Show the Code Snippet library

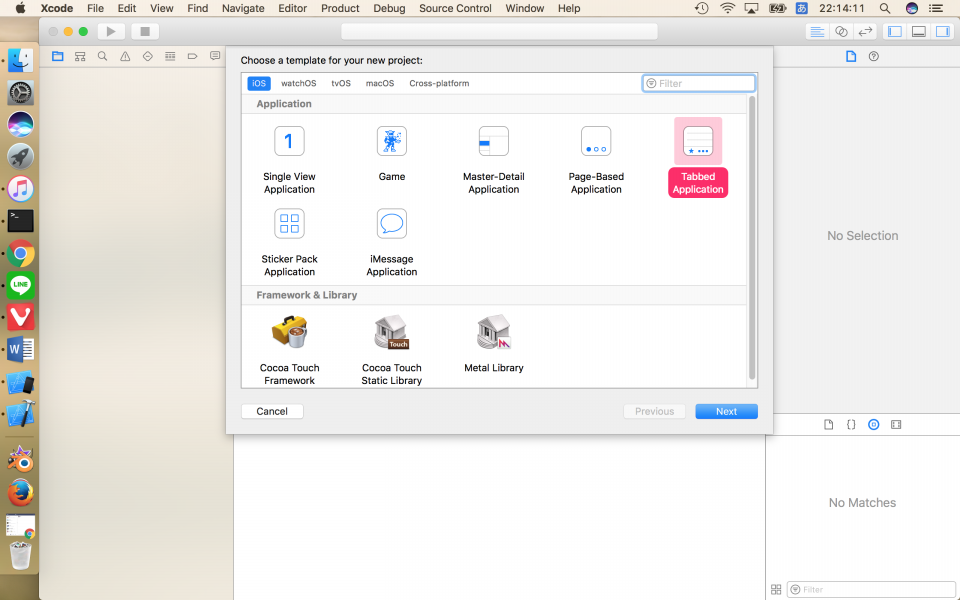click(851, 424)
